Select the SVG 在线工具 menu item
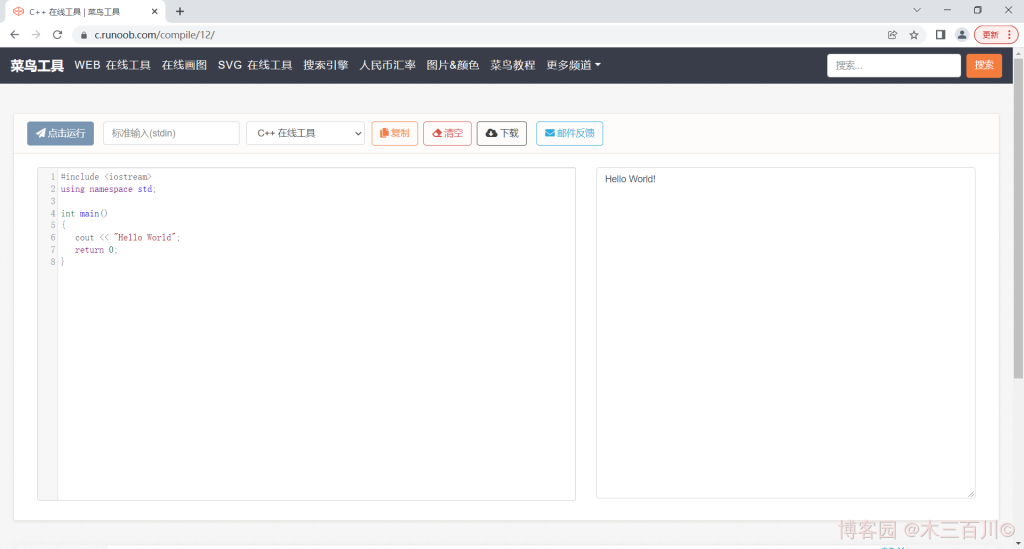1024x549 pixels. click(255, 65)
